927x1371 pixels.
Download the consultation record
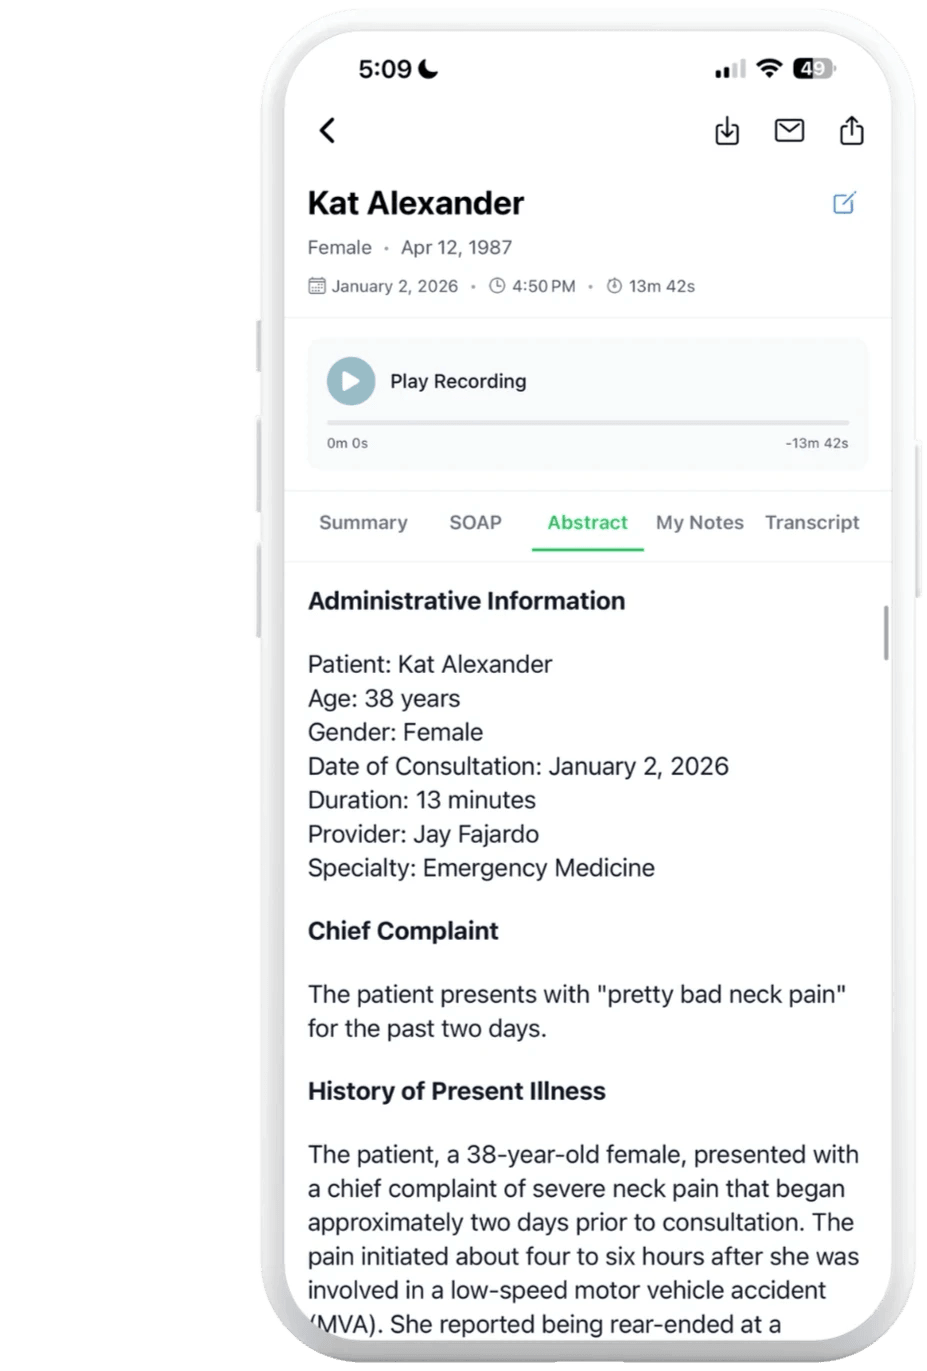[x=727, y=131]
